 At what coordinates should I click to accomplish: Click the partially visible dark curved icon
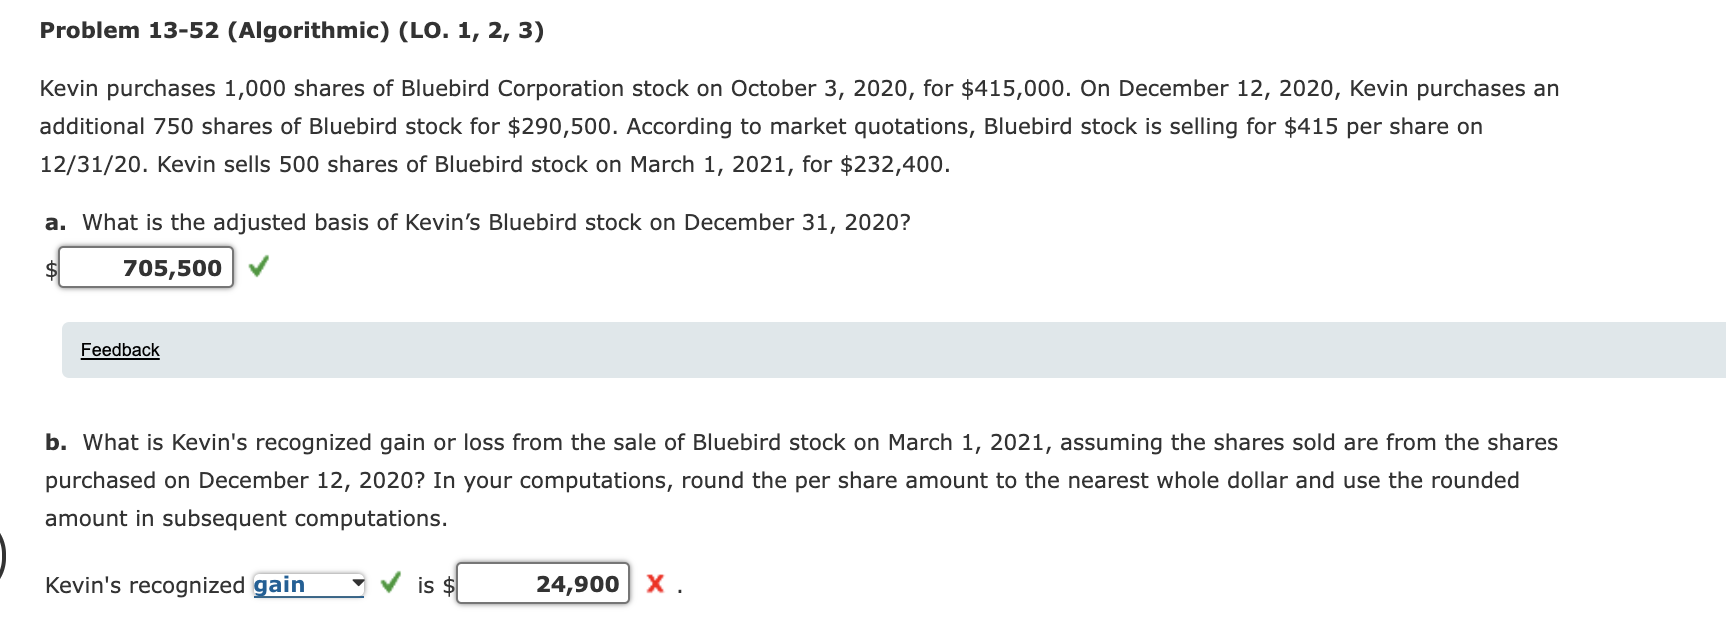click(x=3, y=556)
